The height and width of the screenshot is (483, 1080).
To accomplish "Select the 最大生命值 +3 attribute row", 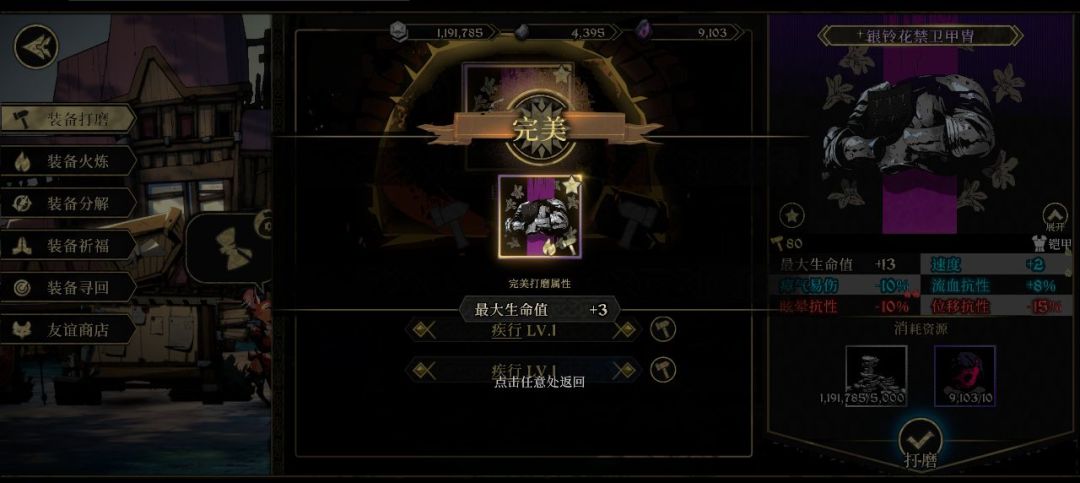I will click(540, 310).
